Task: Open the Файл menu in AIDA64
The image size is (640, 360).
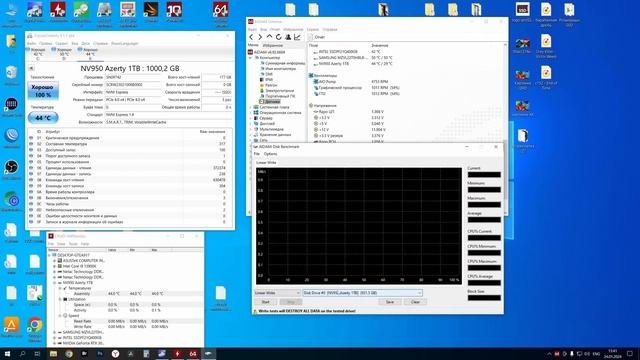Action: [252, 29]
